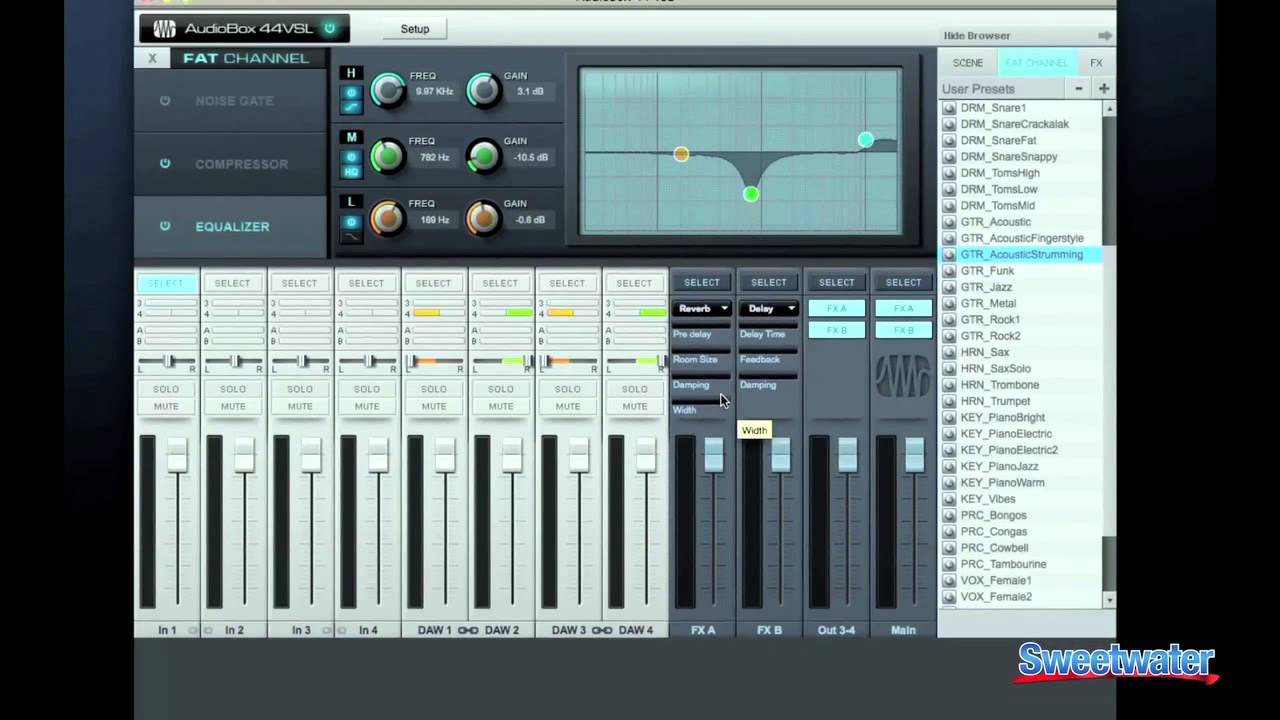Click the In 4 volume fader

[x=378, y=454]
